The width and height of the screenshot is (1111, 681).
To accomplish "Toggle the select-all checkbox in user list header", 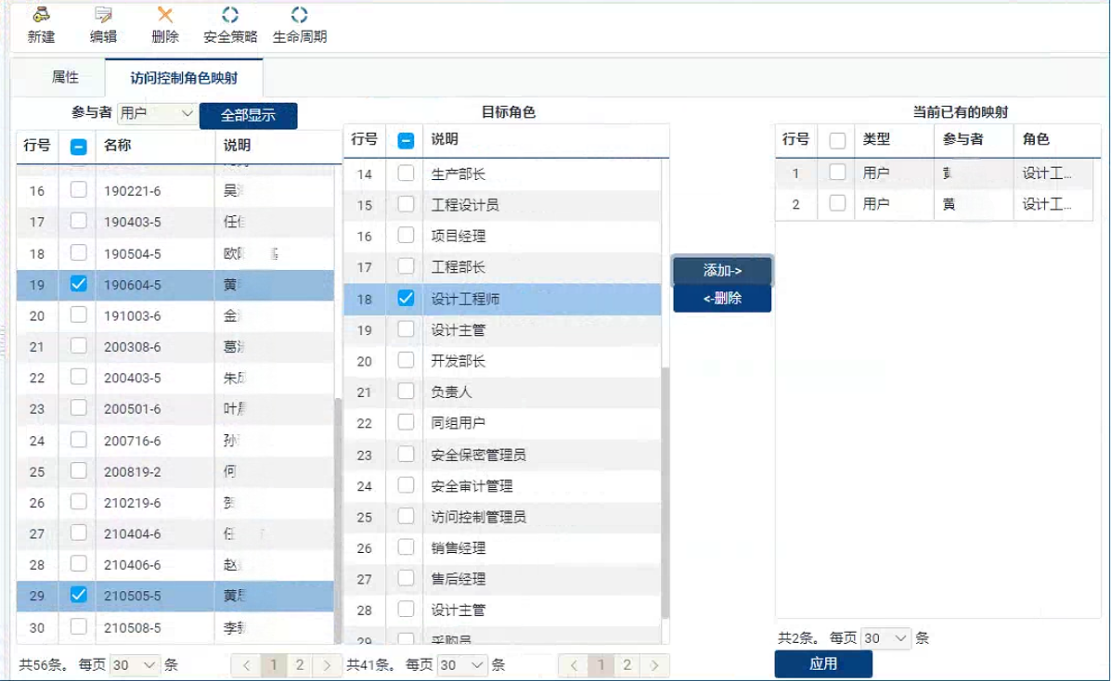I will (78, 147).
